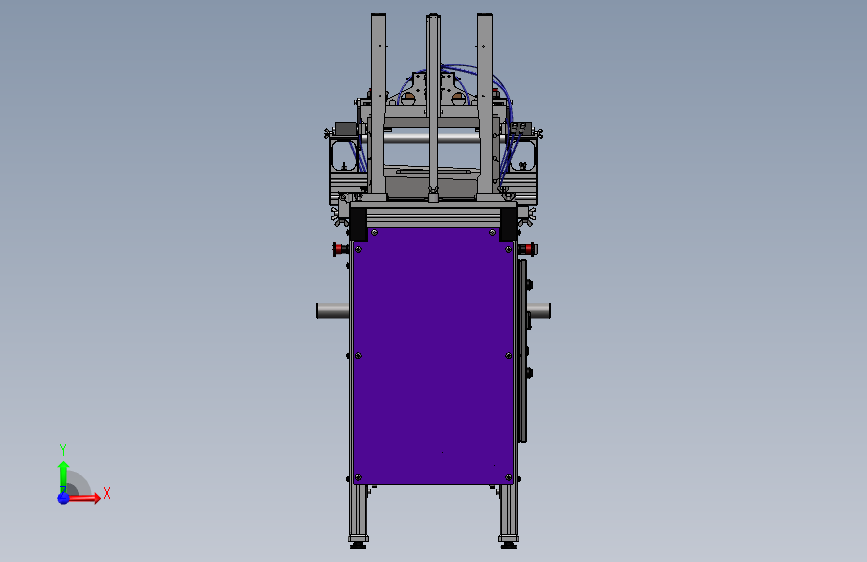
Task: Click the X label of the triad
Action: [x=107, y=493]
